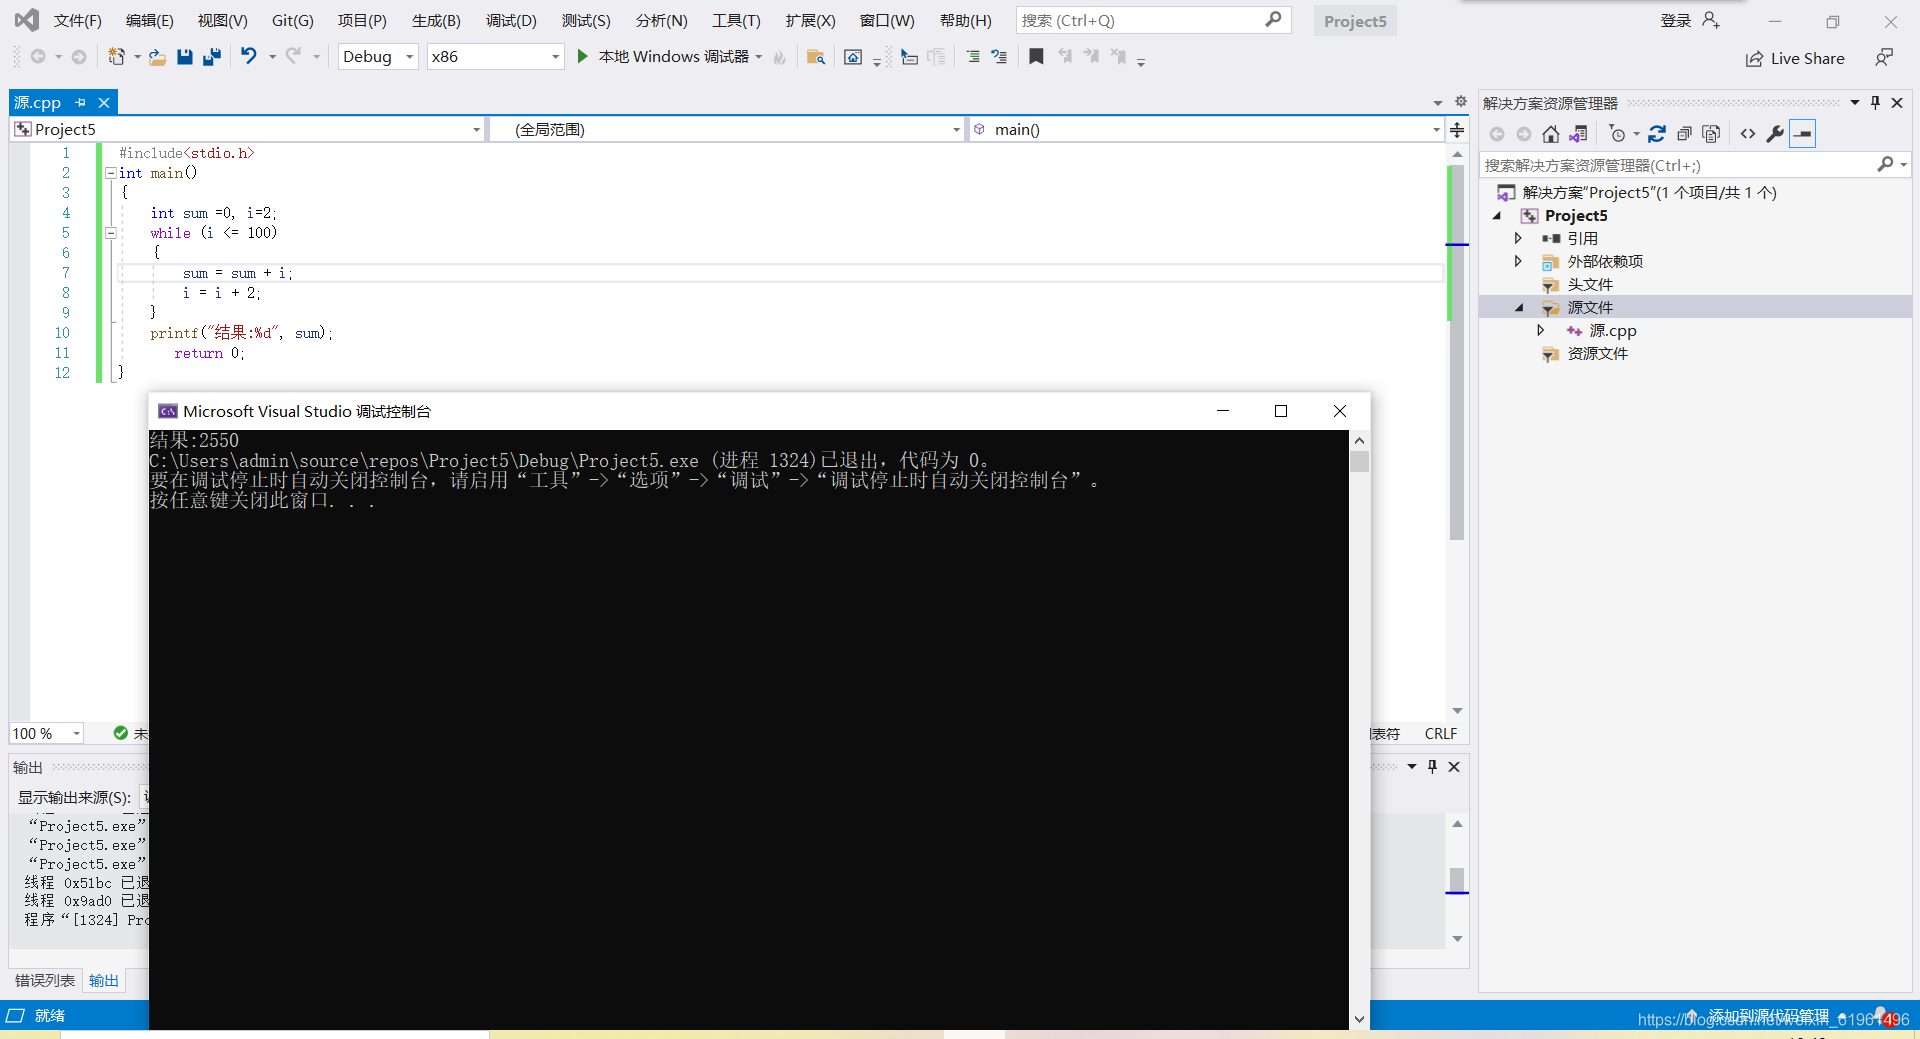Click the 搜索 (Ctrl+Q) search box
The height and width of the screenshot is (1039, 1920).
[x=1153, y=20]
